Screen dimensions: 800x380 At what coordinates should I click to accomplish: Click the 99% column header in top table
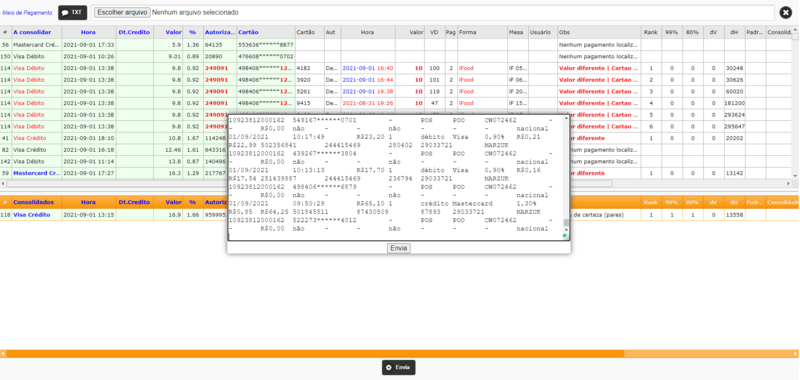671,32
